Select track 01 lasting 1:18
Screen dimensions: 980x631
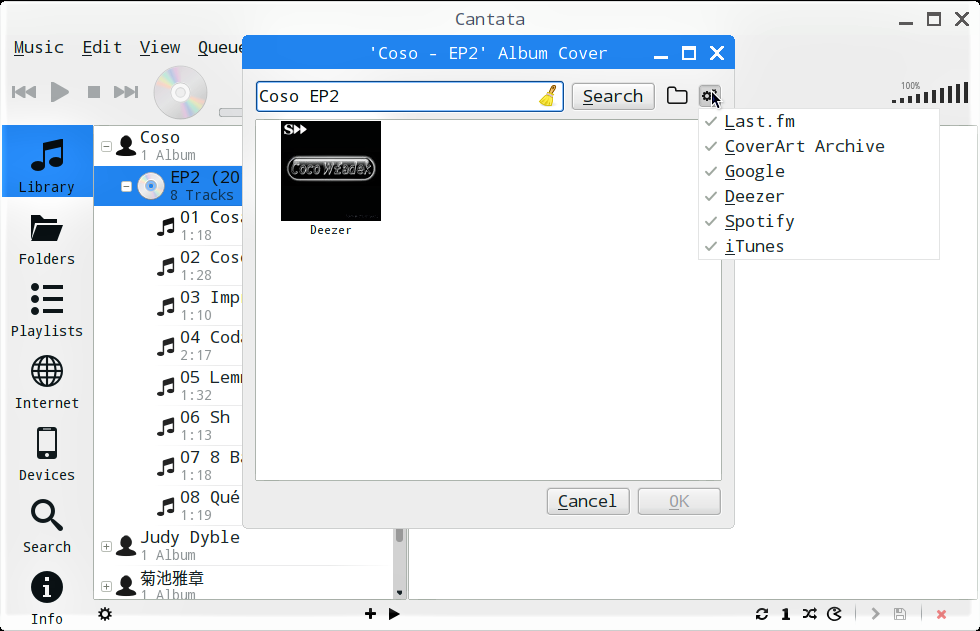click(x=199, y=226)
